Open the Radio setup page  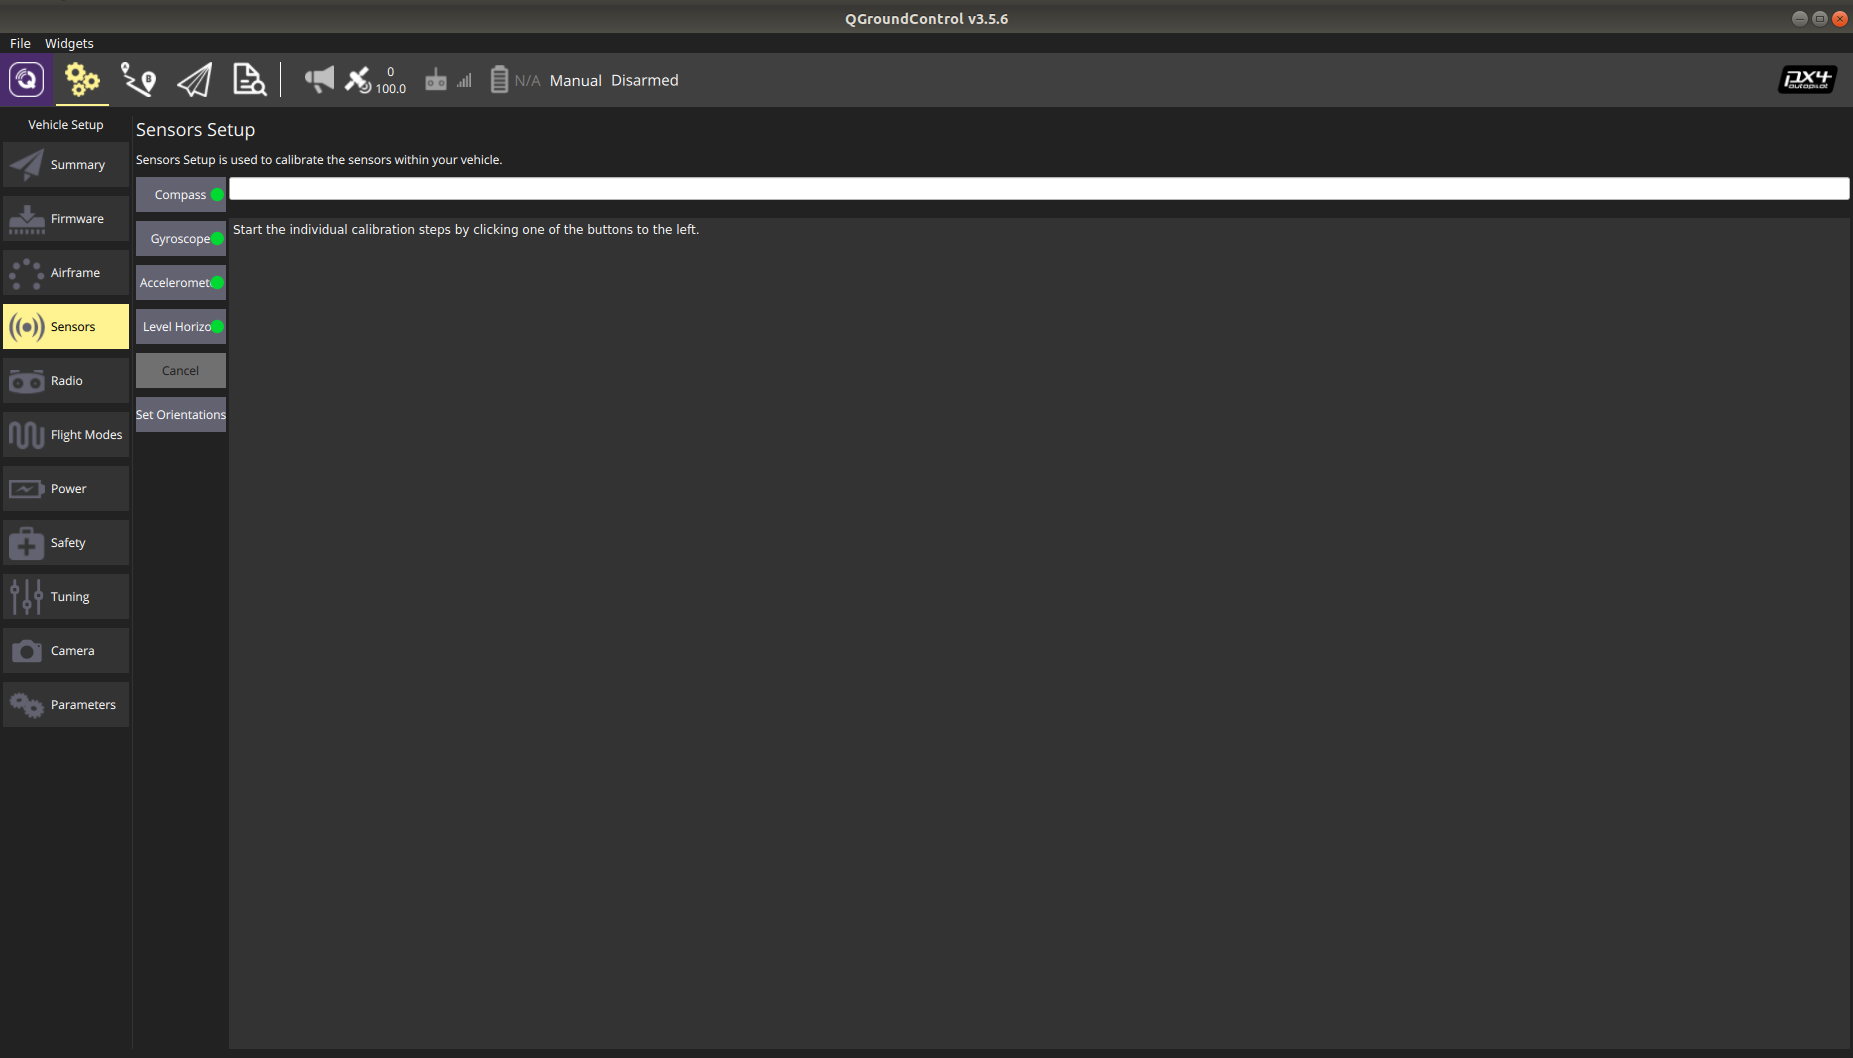pos(66,381)
